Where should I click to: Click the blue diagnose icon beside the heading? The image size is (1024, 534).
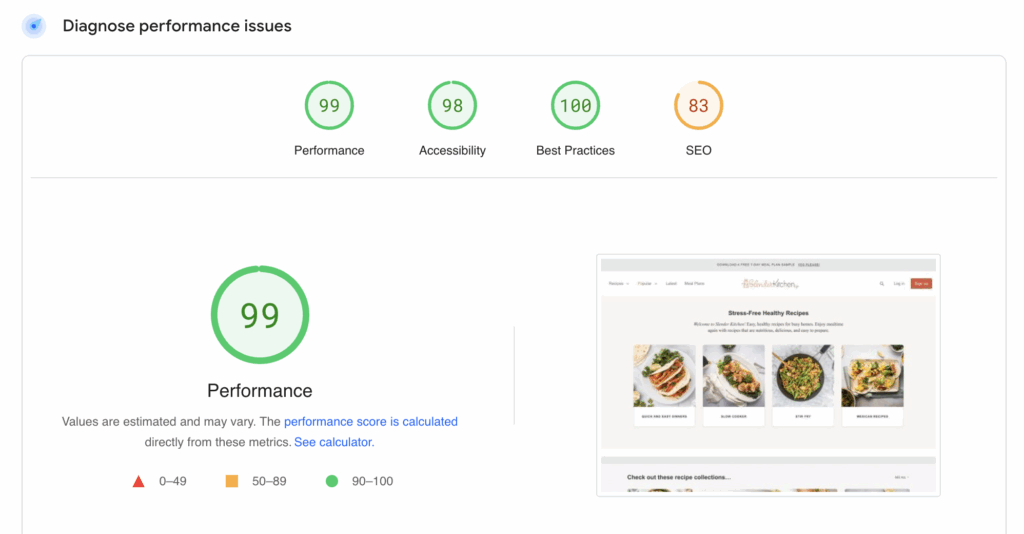click(x=34, y=26)
